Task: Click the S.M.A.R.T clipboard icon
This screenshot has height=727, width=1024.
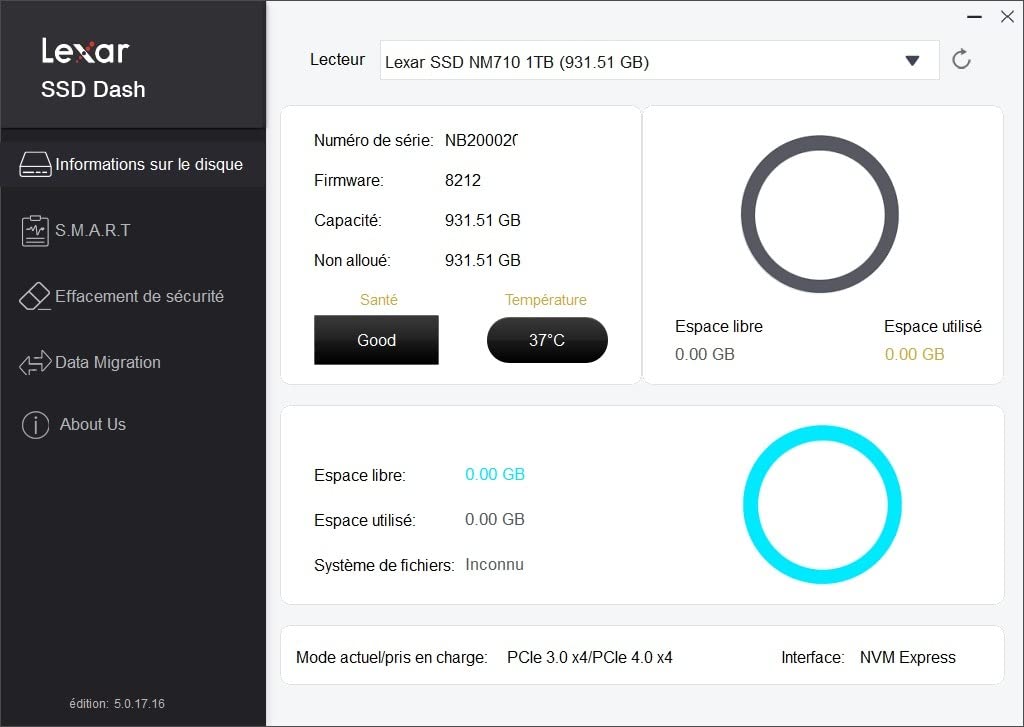Action: tap(35, 231)
